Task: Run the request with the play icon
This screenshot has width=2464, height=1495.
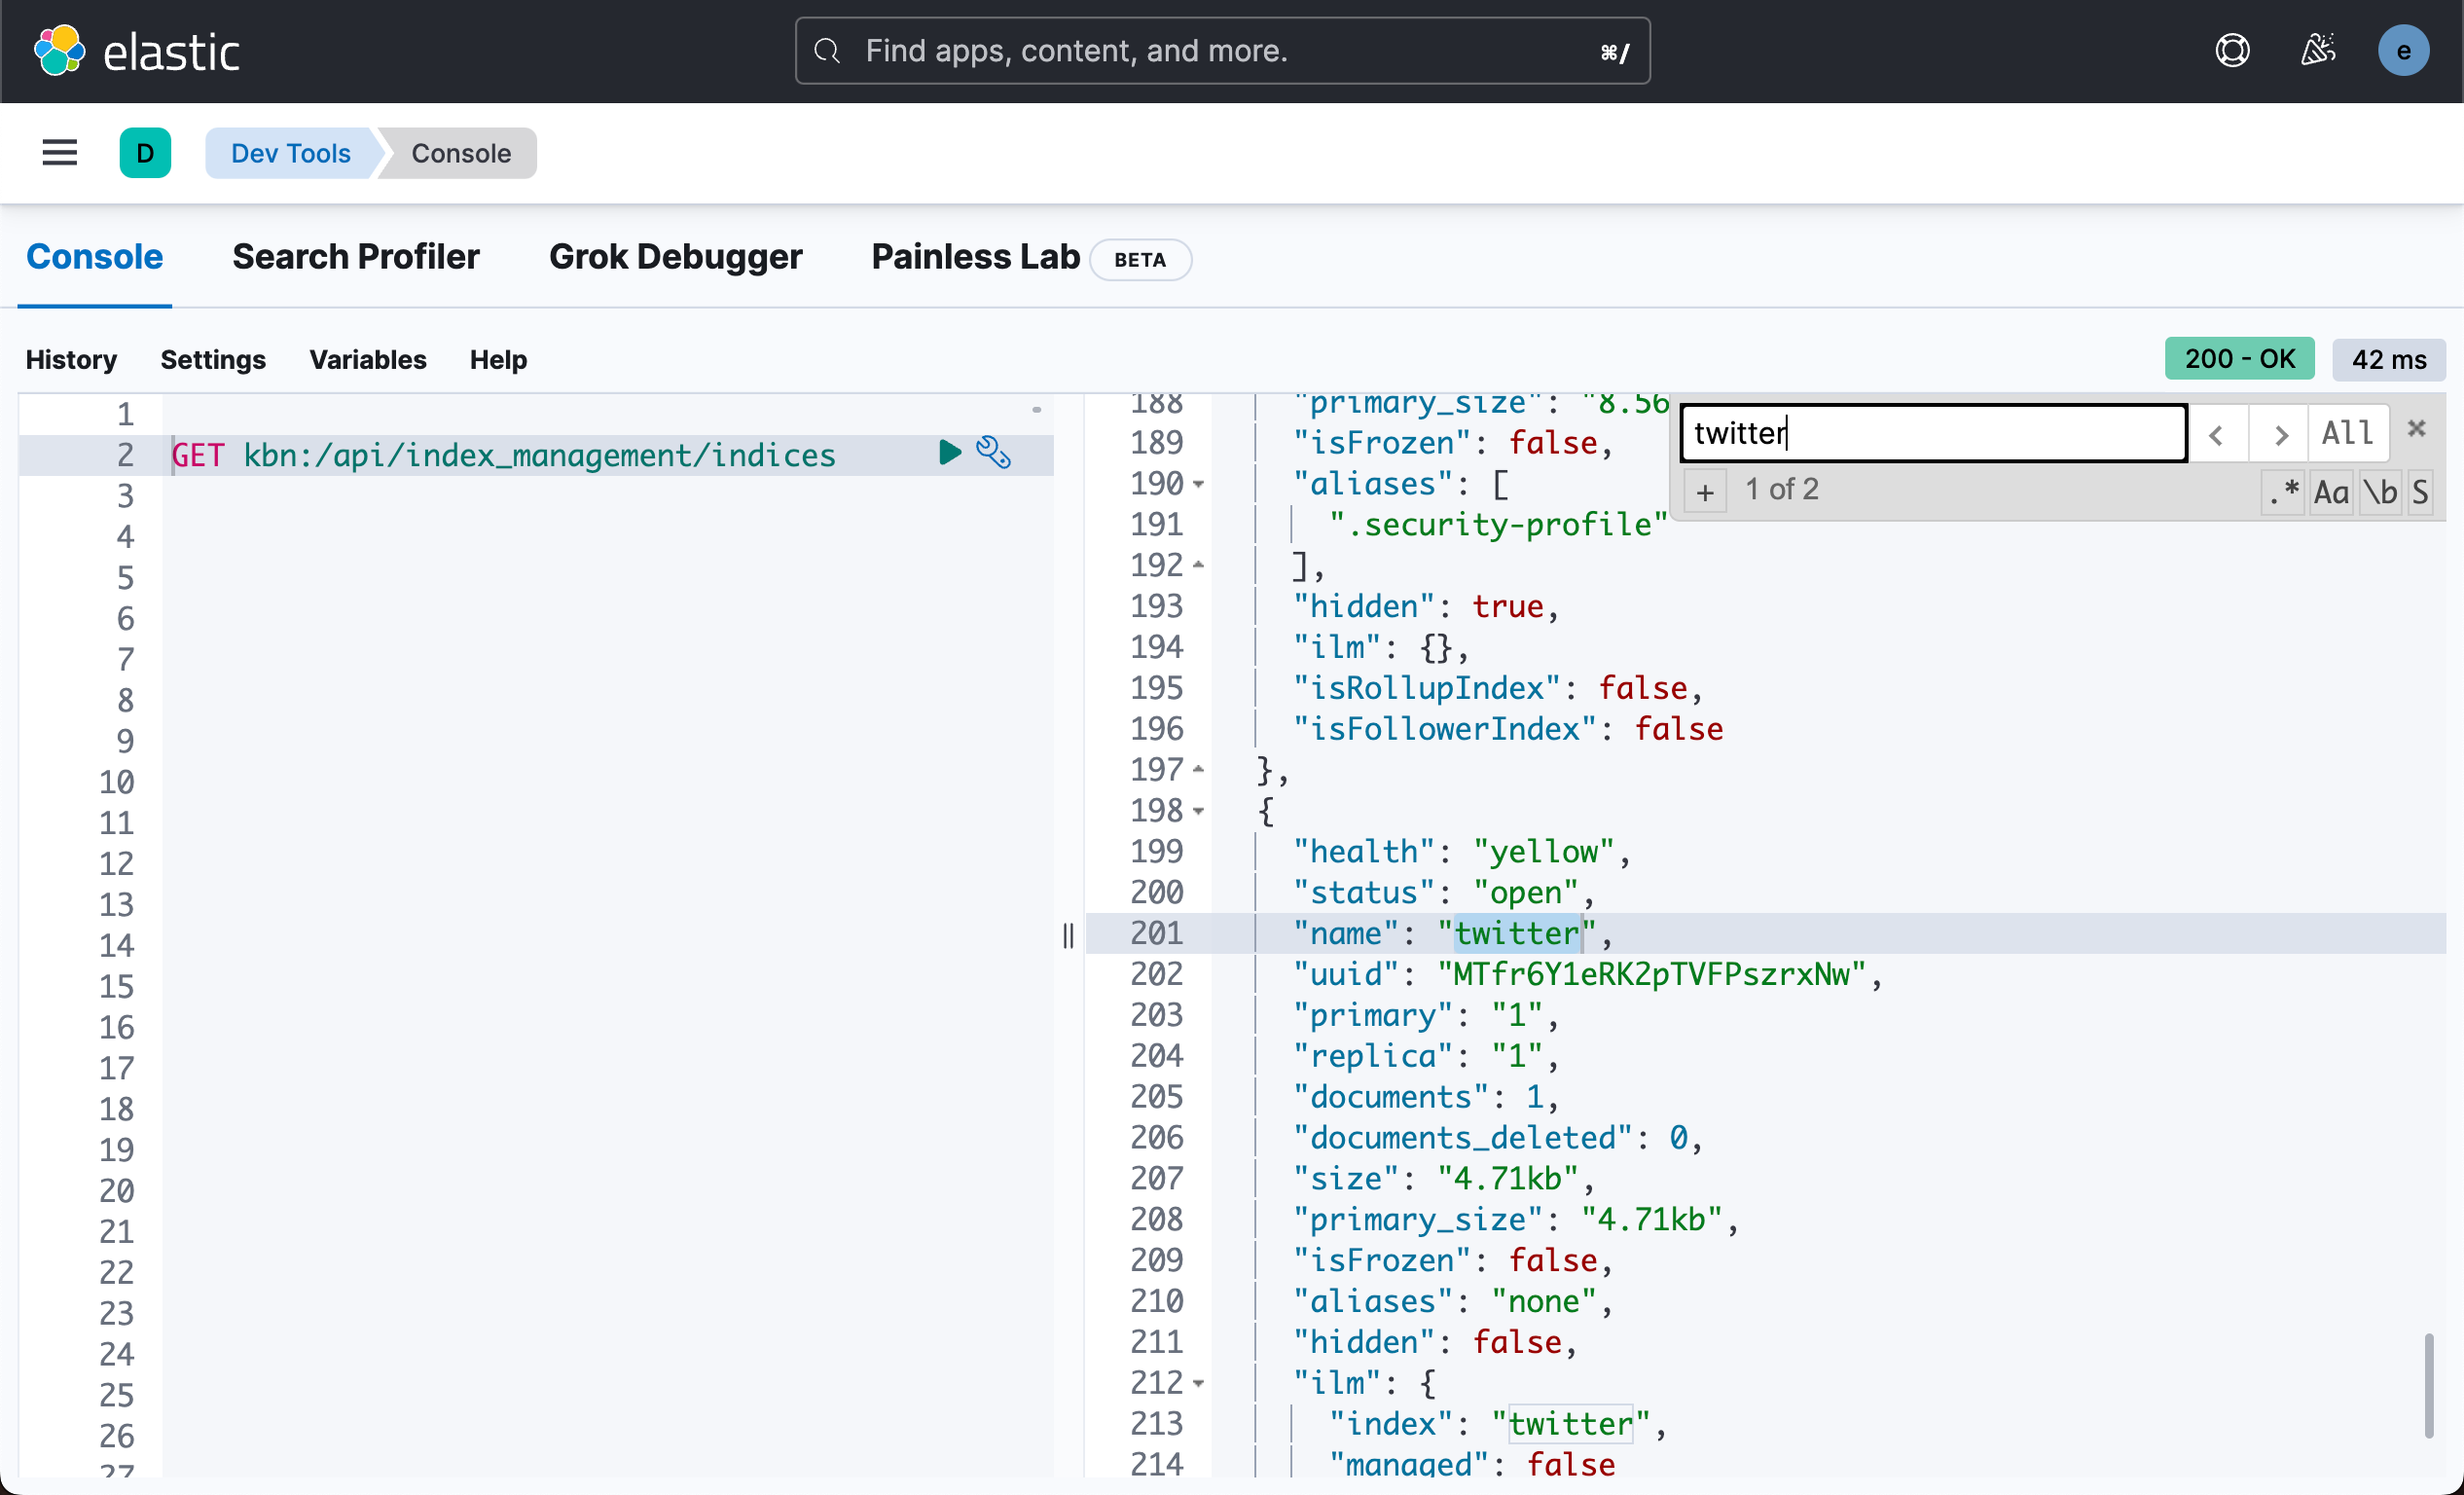Action: click(948, 453)
